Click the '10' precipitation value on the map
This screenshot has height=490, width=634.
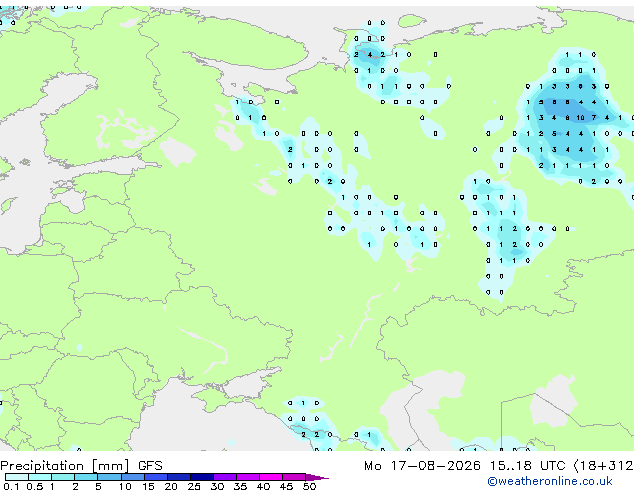click(580, 118)
